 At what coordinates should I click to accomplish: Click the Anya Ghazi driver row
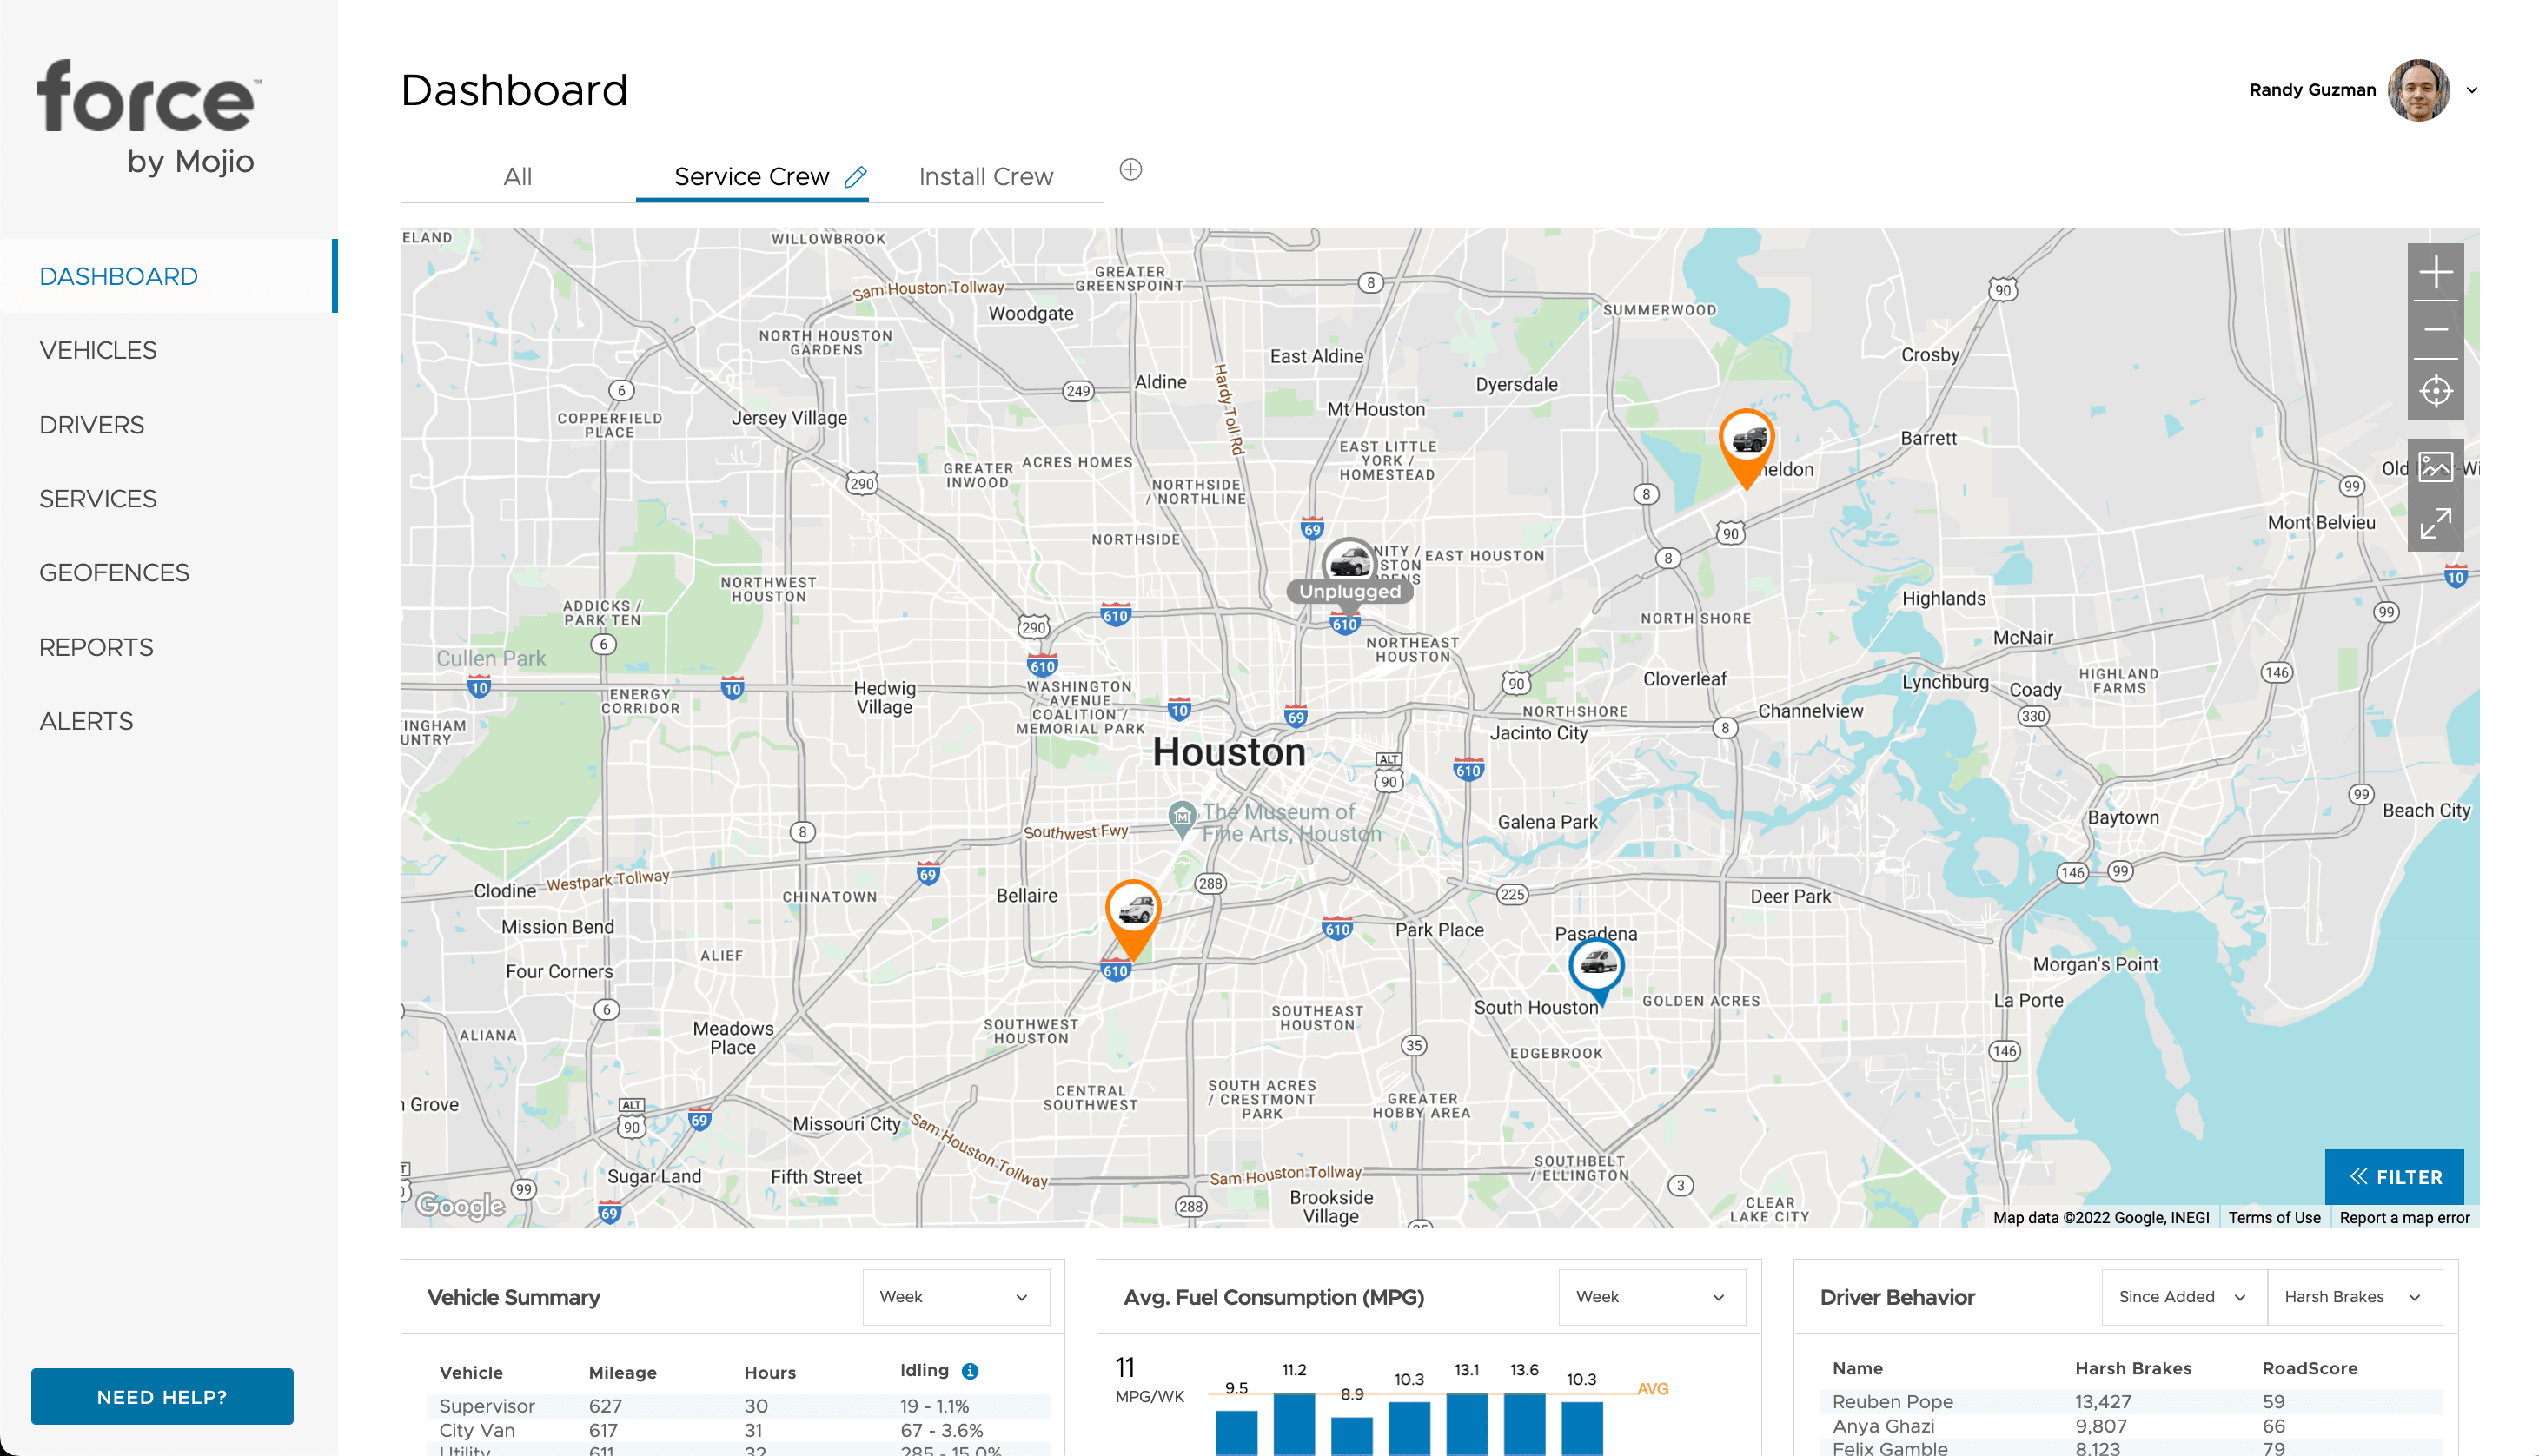[x=2130, y=1426]
